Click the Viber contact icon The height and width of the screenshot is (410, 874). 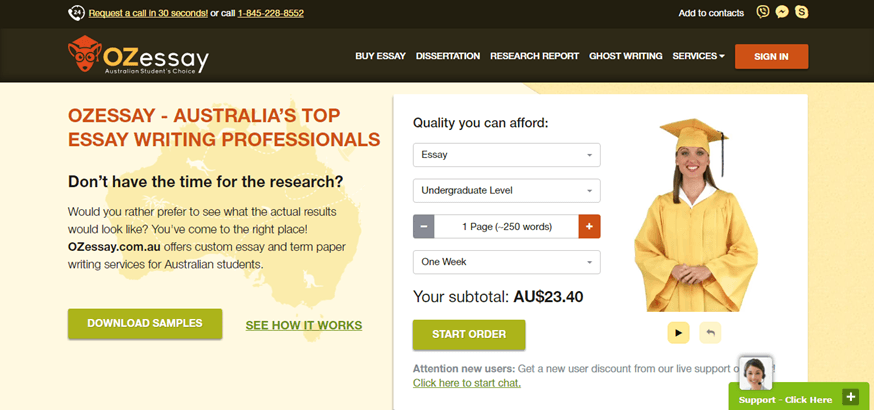coord(763,12)
